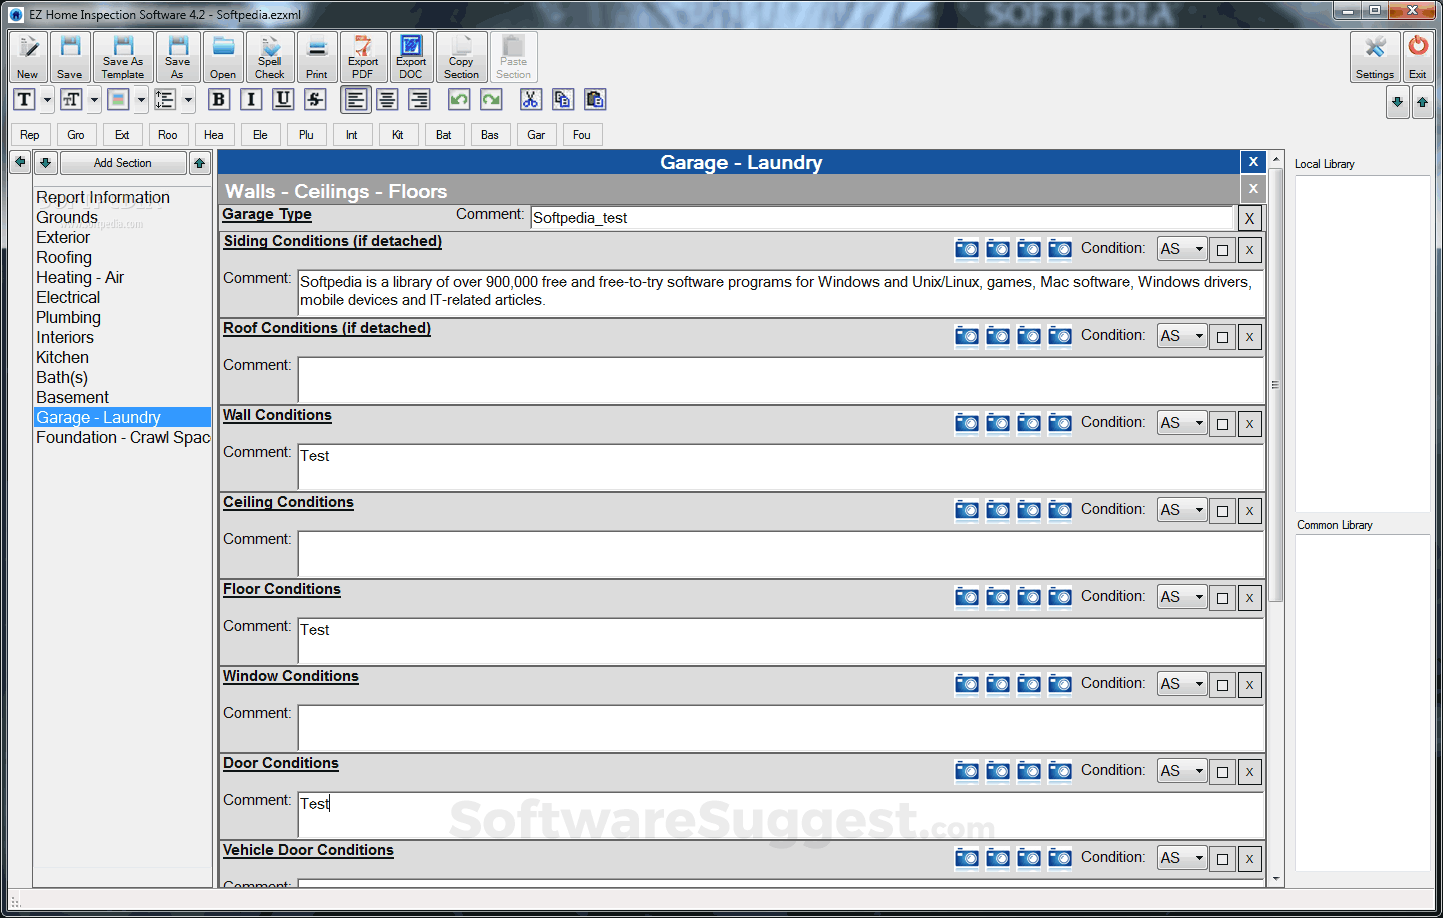Open Condition dropdown for Roof Conditions

tap(1199, 336)
